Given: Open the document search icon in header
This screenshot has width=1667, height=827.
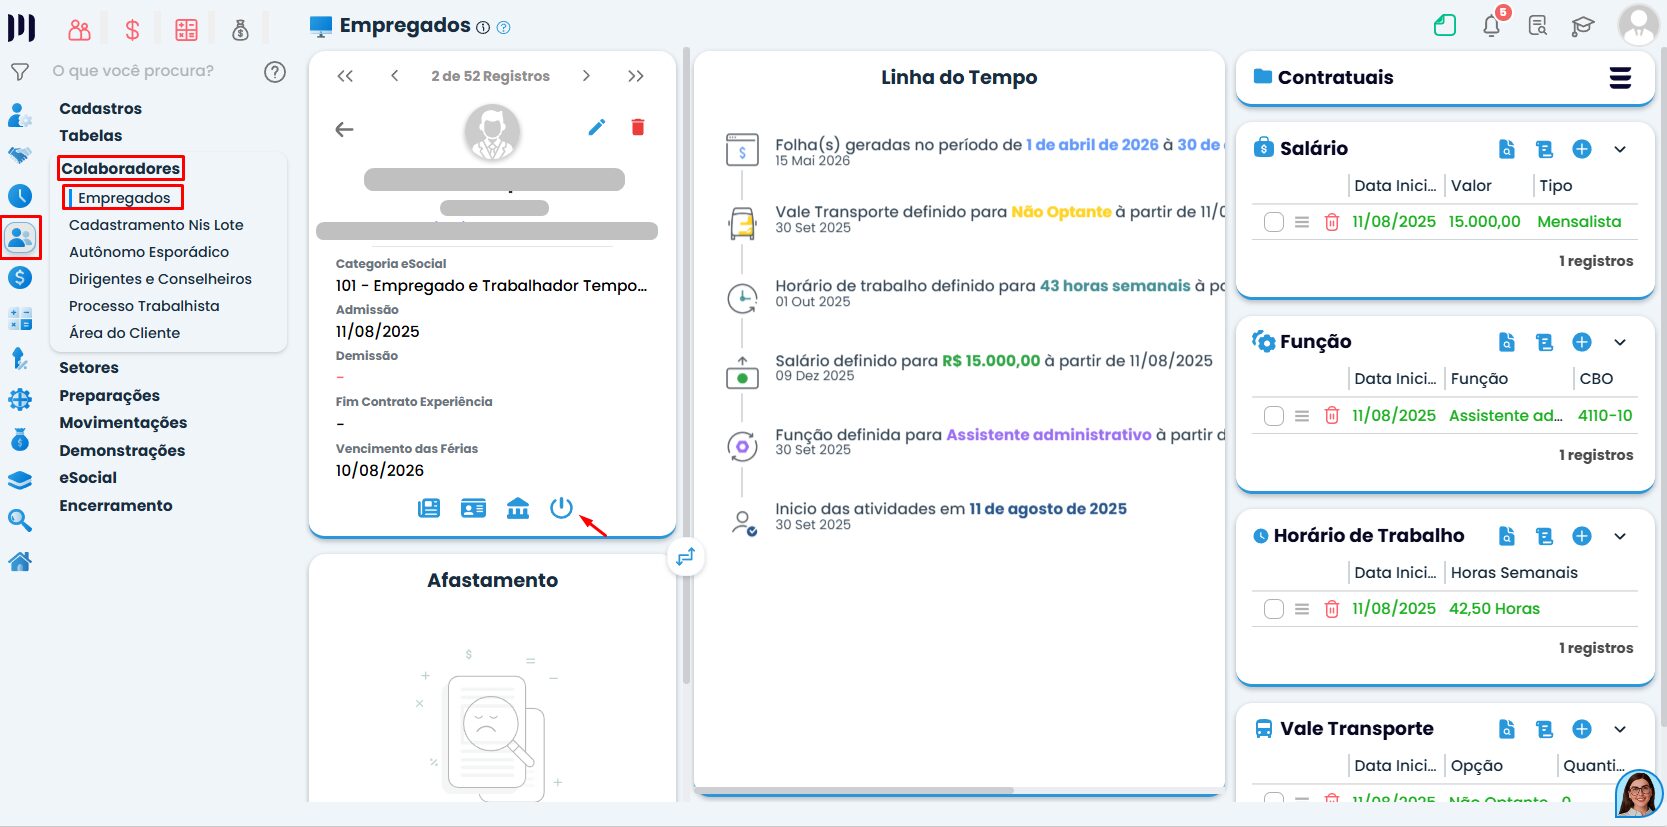Looking at the screenshot, I should 1538,26.
